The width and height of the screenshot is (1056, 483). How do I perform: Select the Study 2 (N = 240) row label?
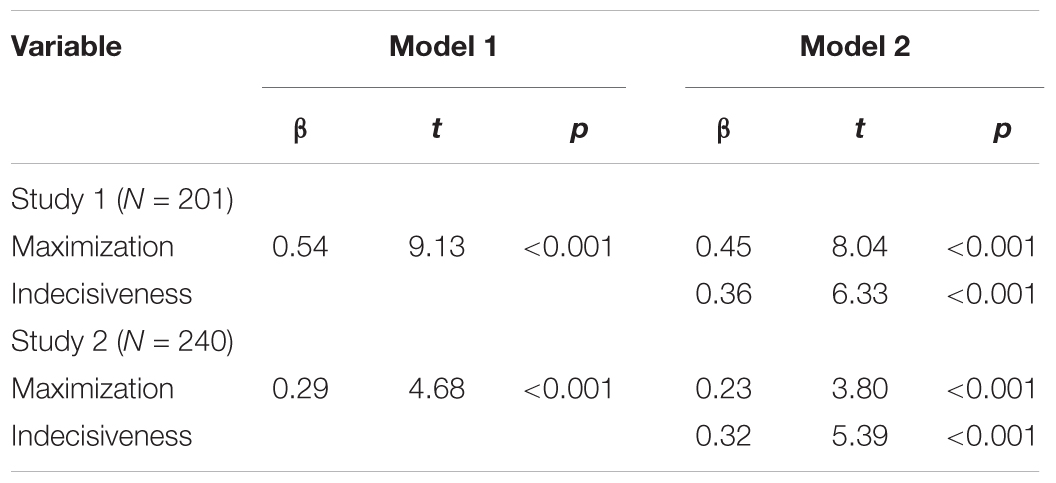click(122, 342)
